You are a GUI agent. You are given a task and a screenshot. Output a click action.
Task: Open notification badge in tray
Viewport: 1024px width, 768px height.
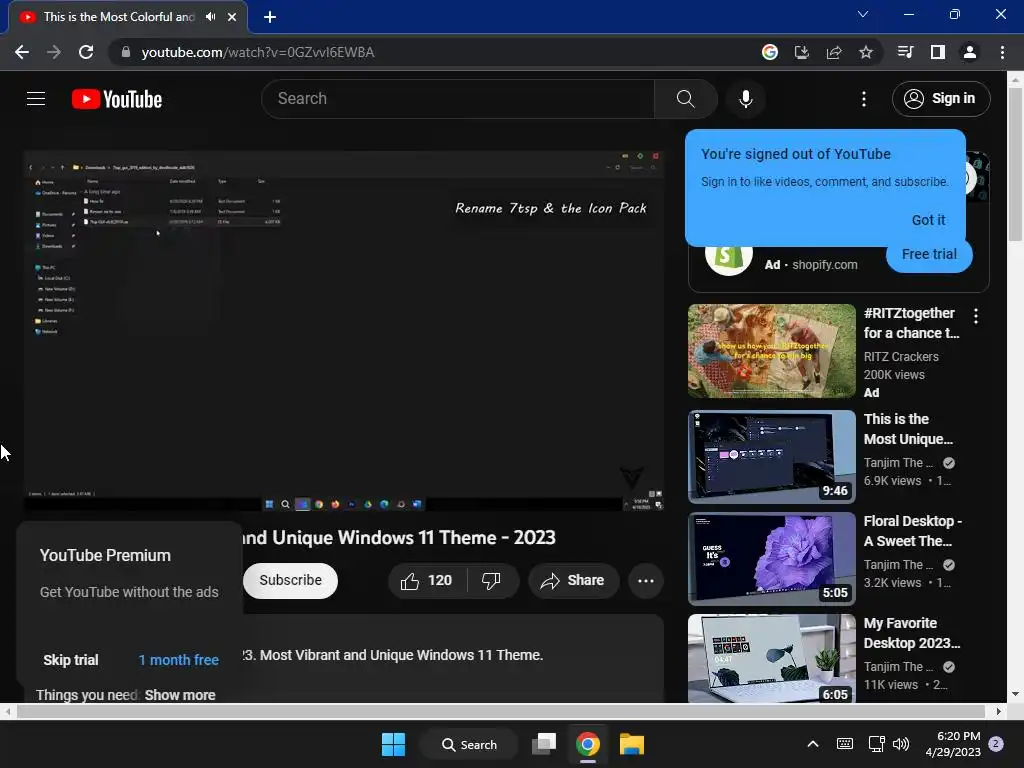[996, 744]
